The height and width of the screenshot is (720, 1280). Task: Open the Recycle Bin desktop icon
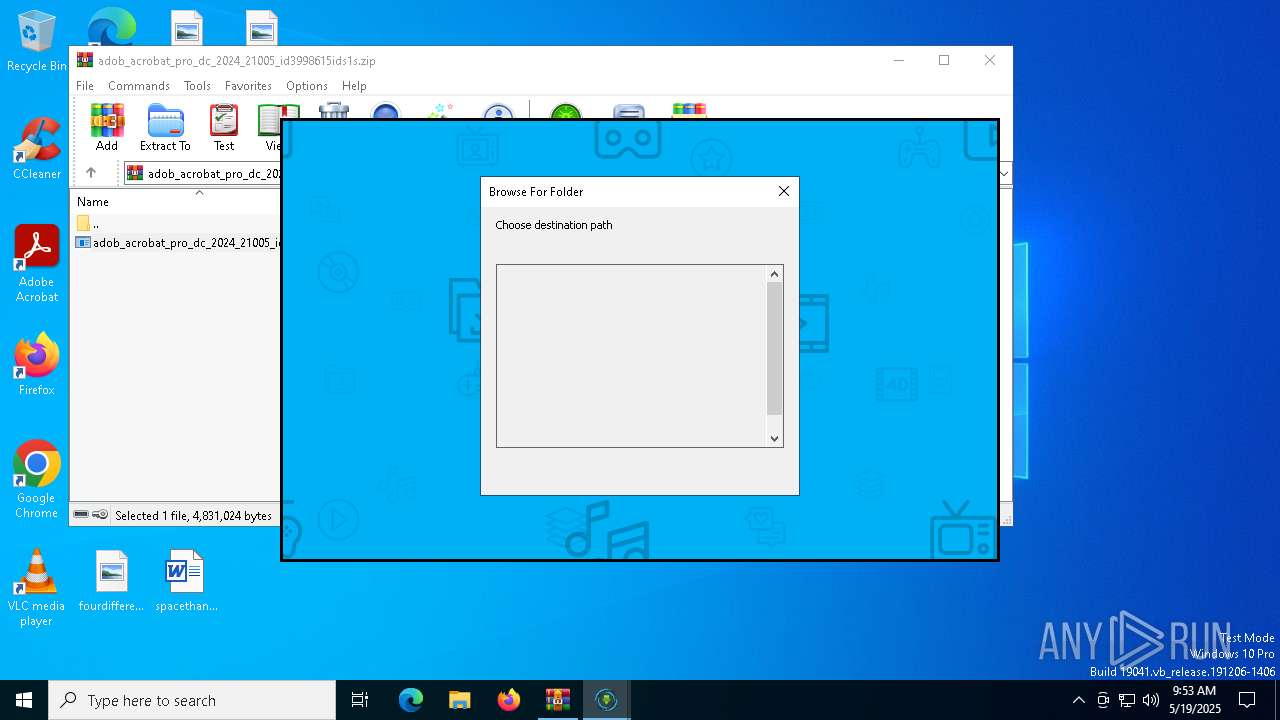[x=37, y=42]
